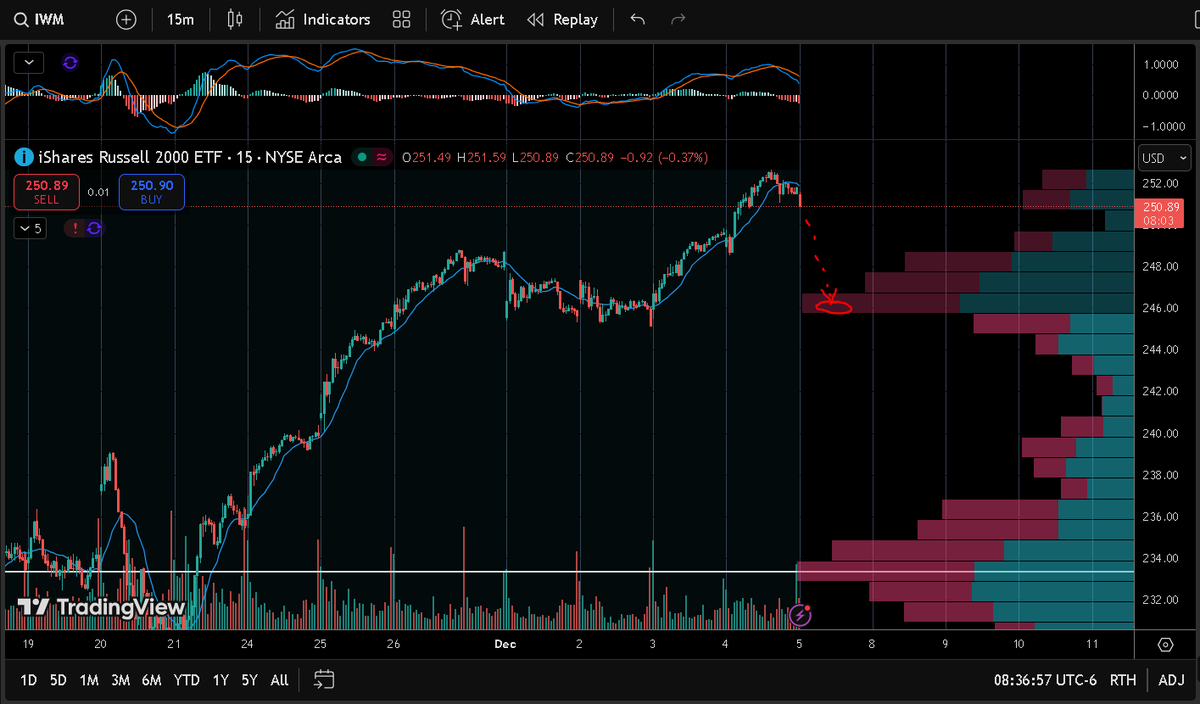The width and height of the screenshot is (1200, 704).
Task: Select the 1M date range
Action: tap(89, 680)
